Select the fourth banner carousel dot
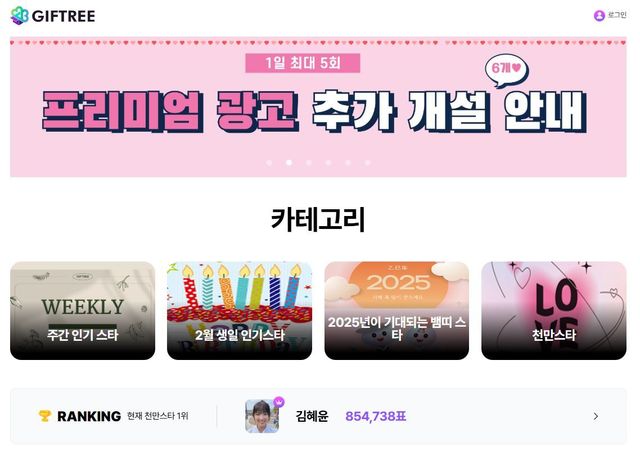 (328, 163)
